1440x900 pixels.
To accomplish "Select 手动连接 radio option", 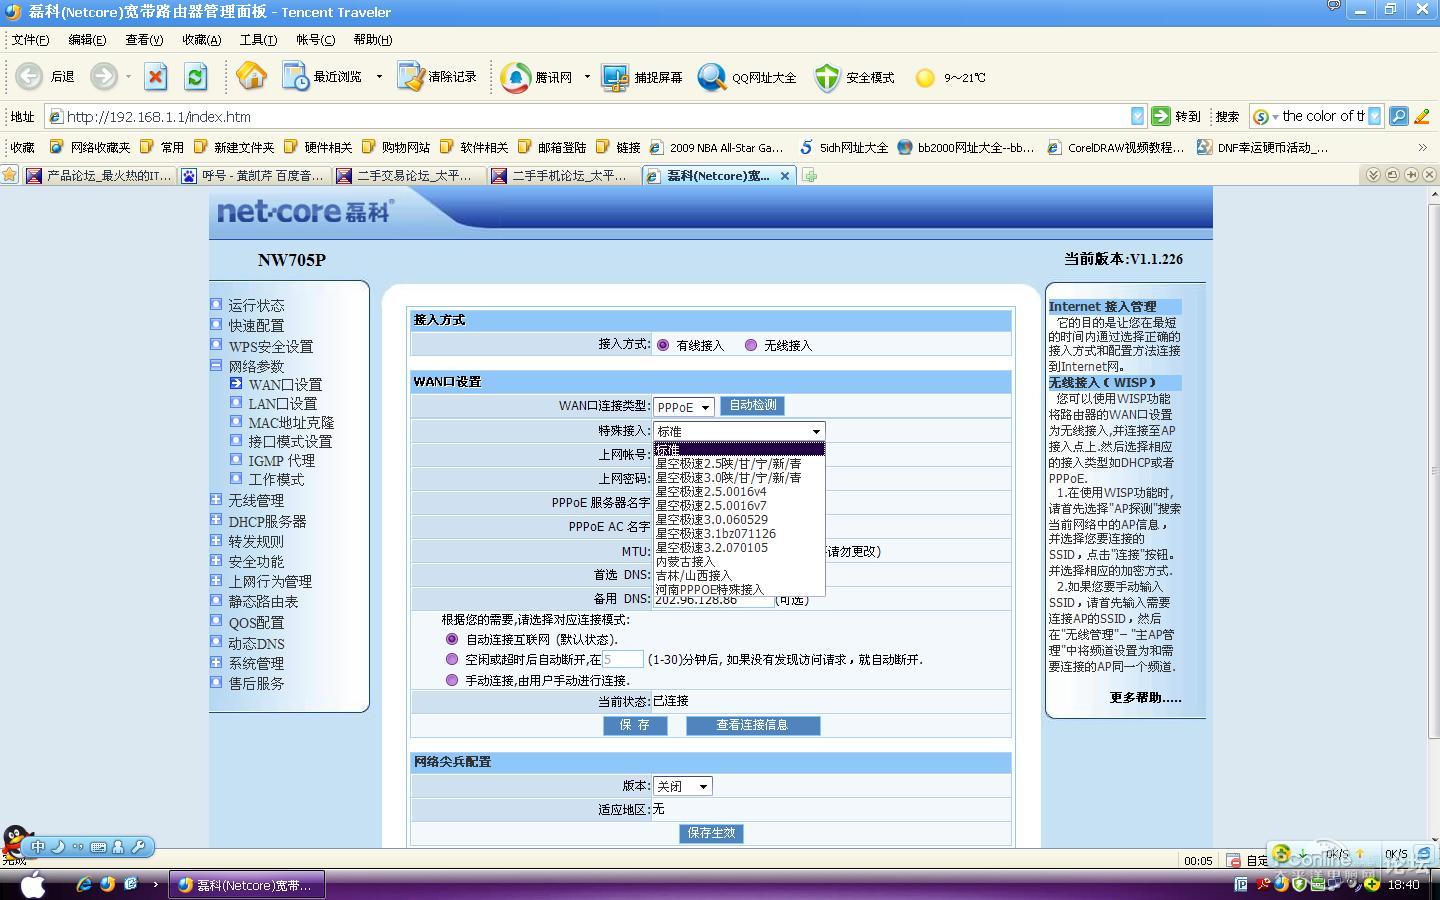I will (x=452, y=680).
